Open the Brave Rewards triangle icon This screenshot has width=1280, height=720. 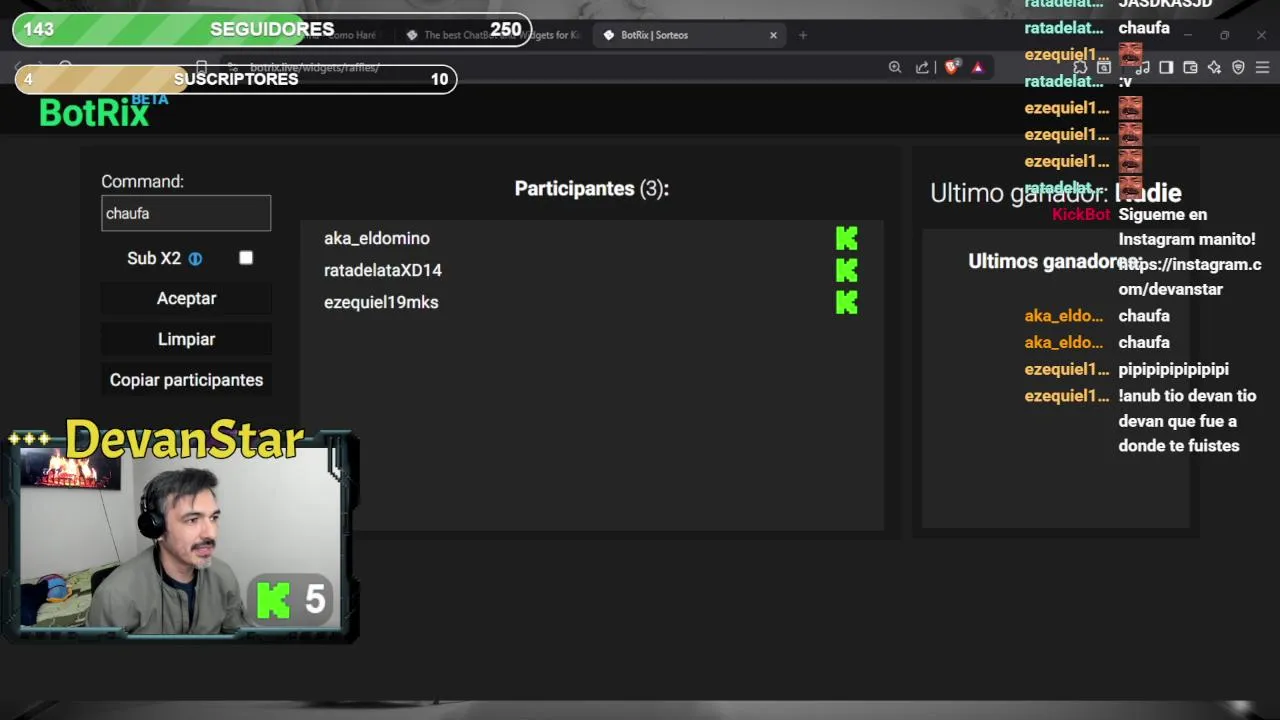[978, 67]
